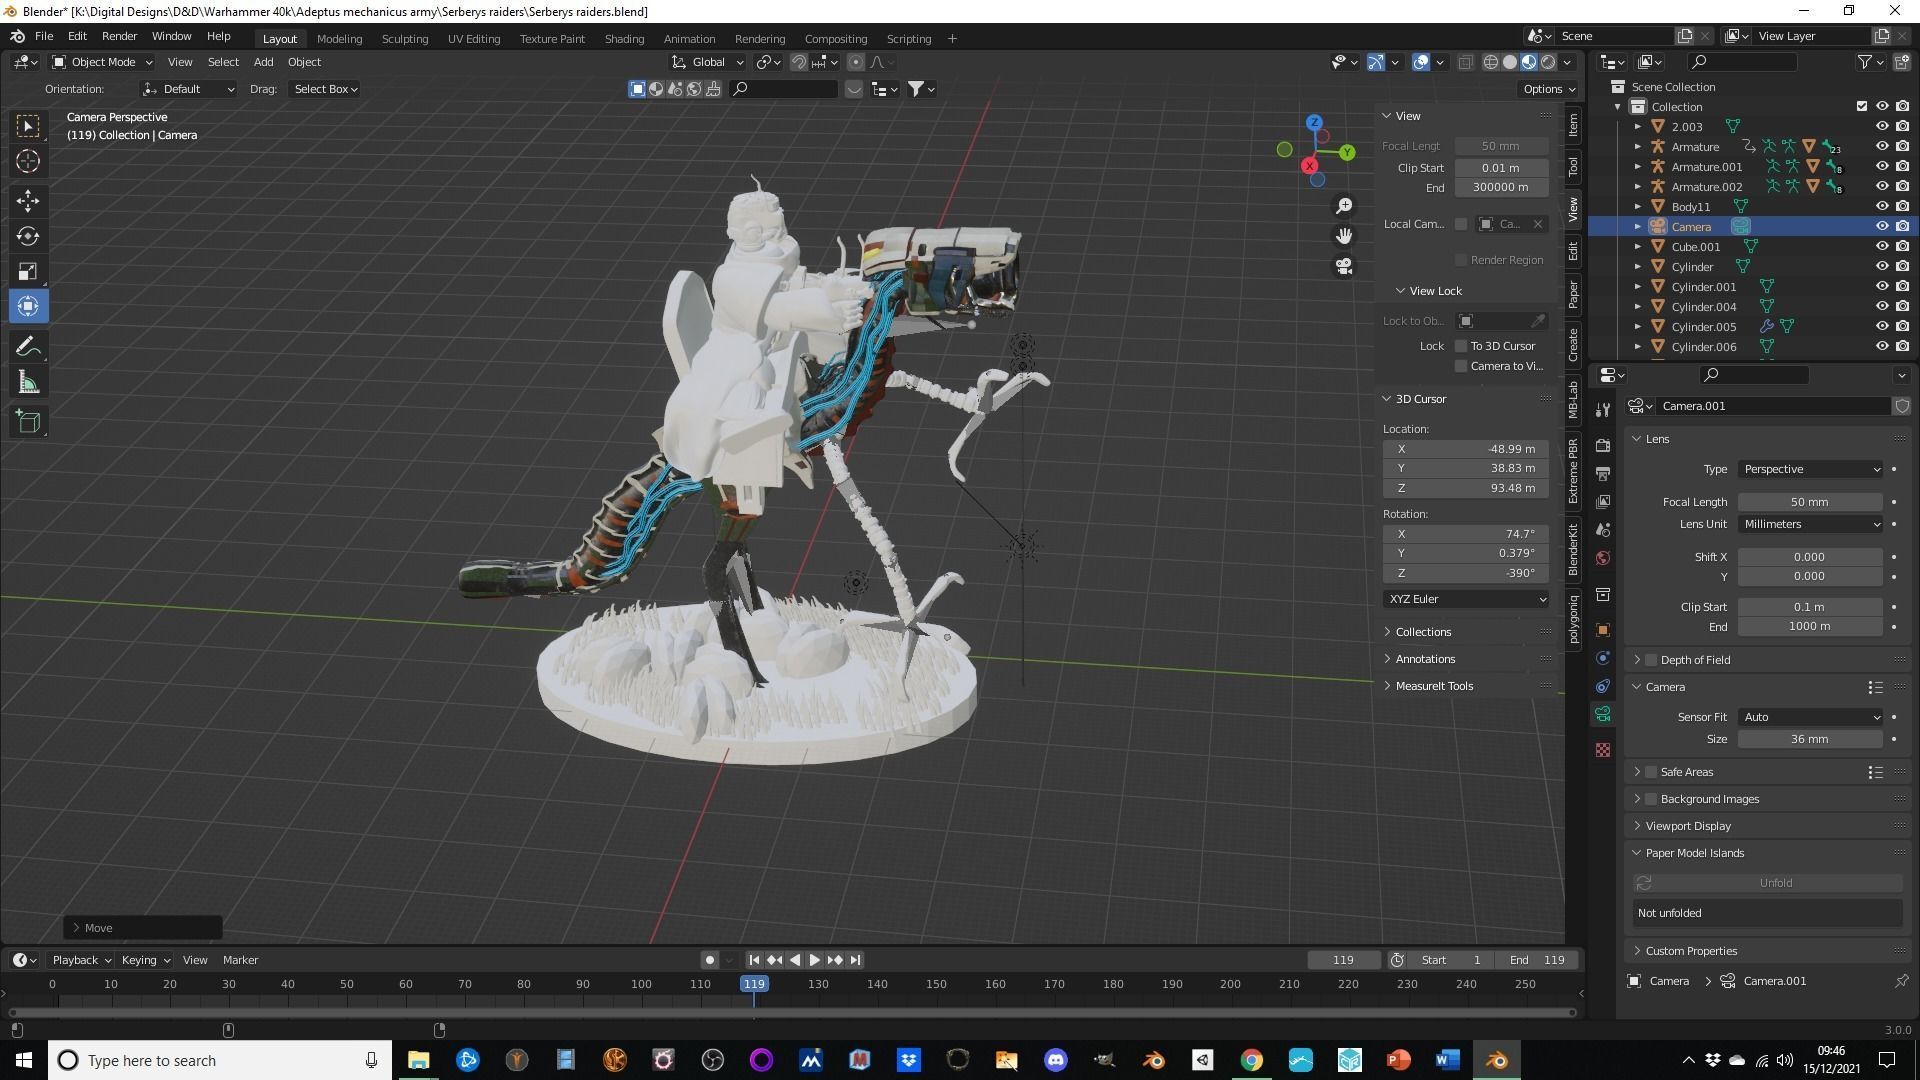Open the lens Type Perspective dropdown
This screenshot has width=1920, height=1080.
click(x=1811, y=469)
